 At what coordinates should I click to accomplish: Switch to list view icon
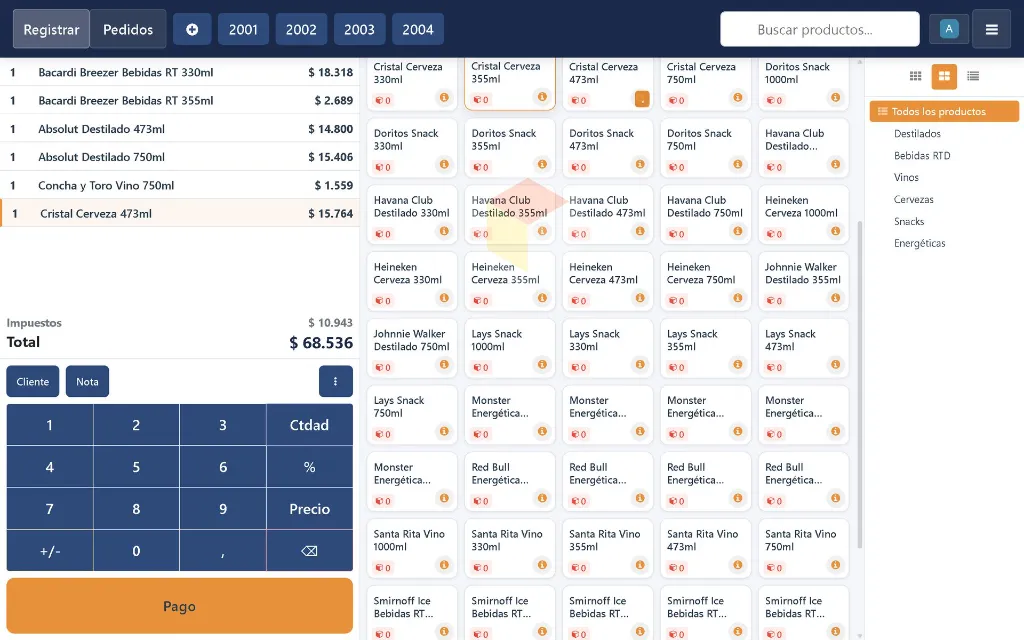pos(973,76)
